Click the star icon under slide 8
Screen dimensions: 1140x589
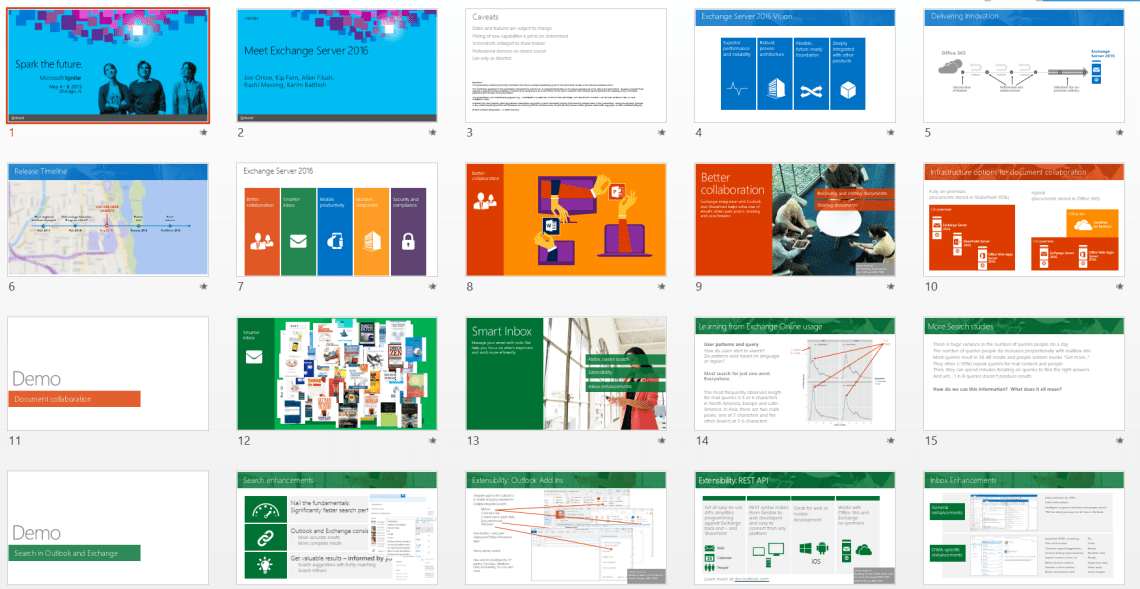(662, 286)
